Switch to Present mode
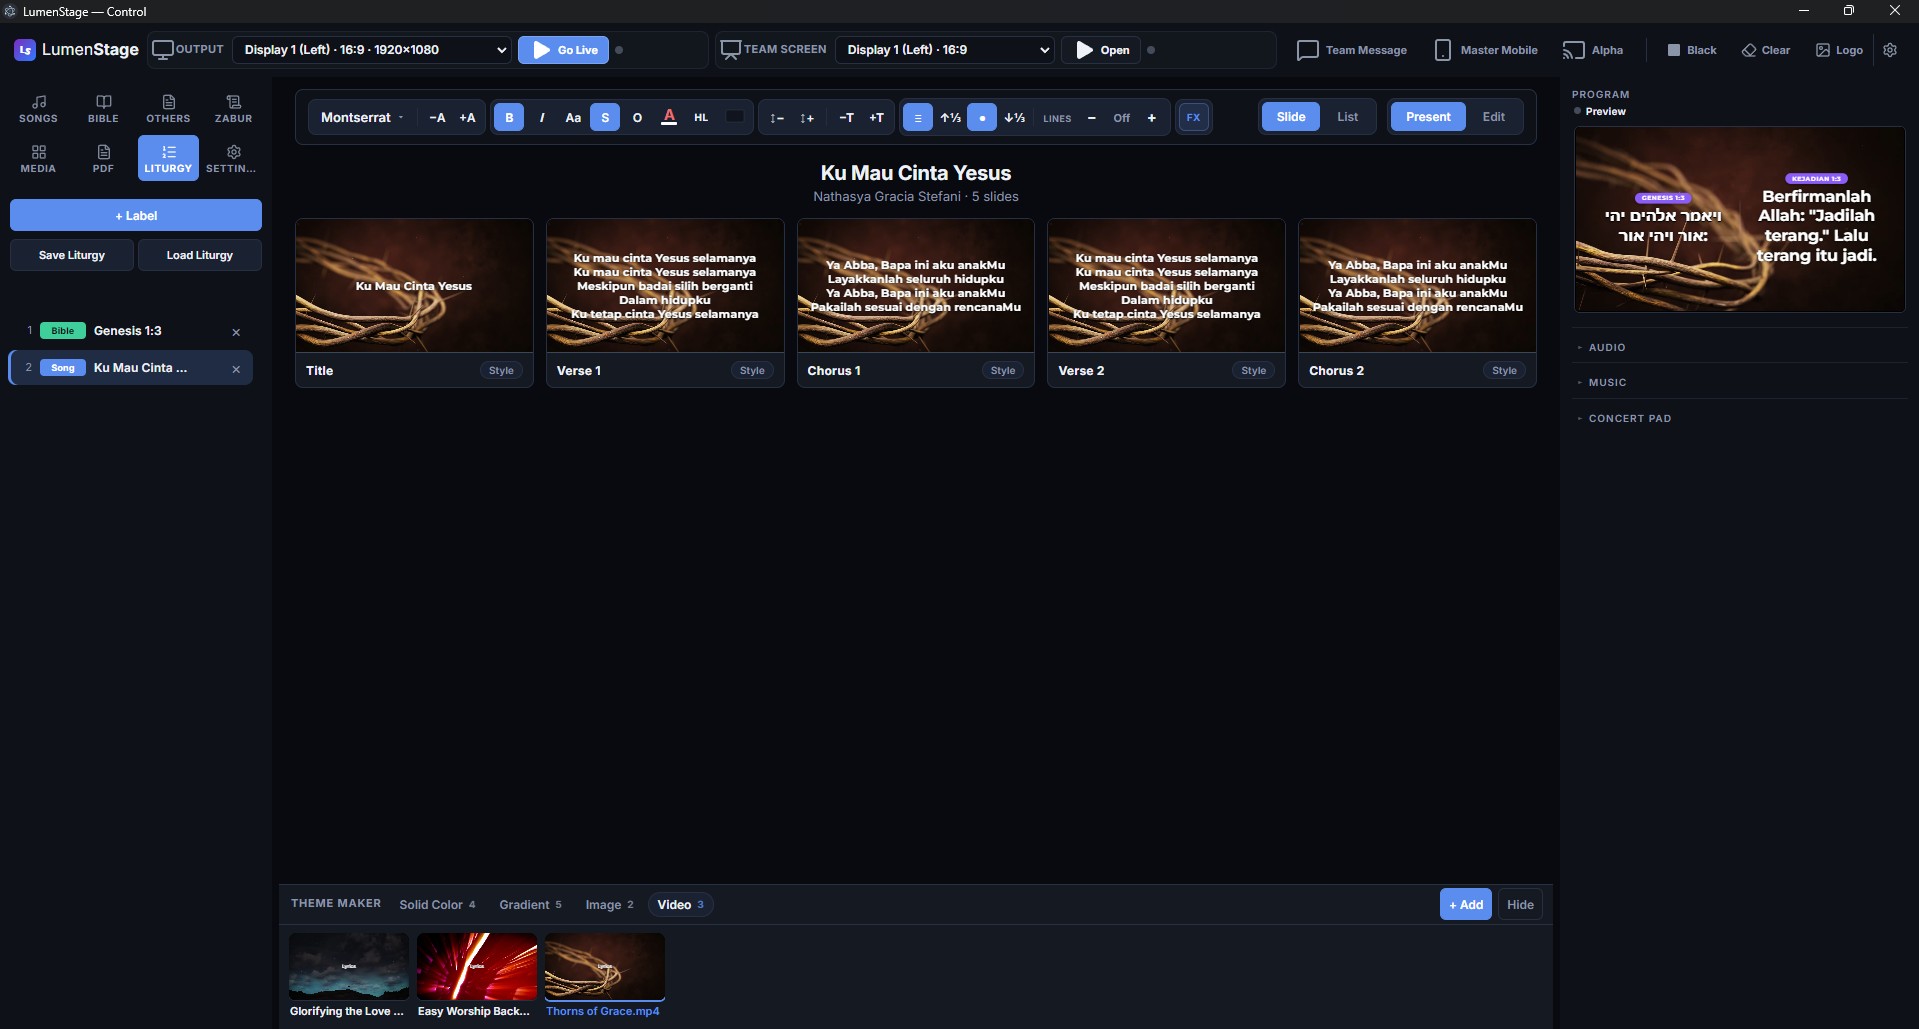 (1428, 117)
